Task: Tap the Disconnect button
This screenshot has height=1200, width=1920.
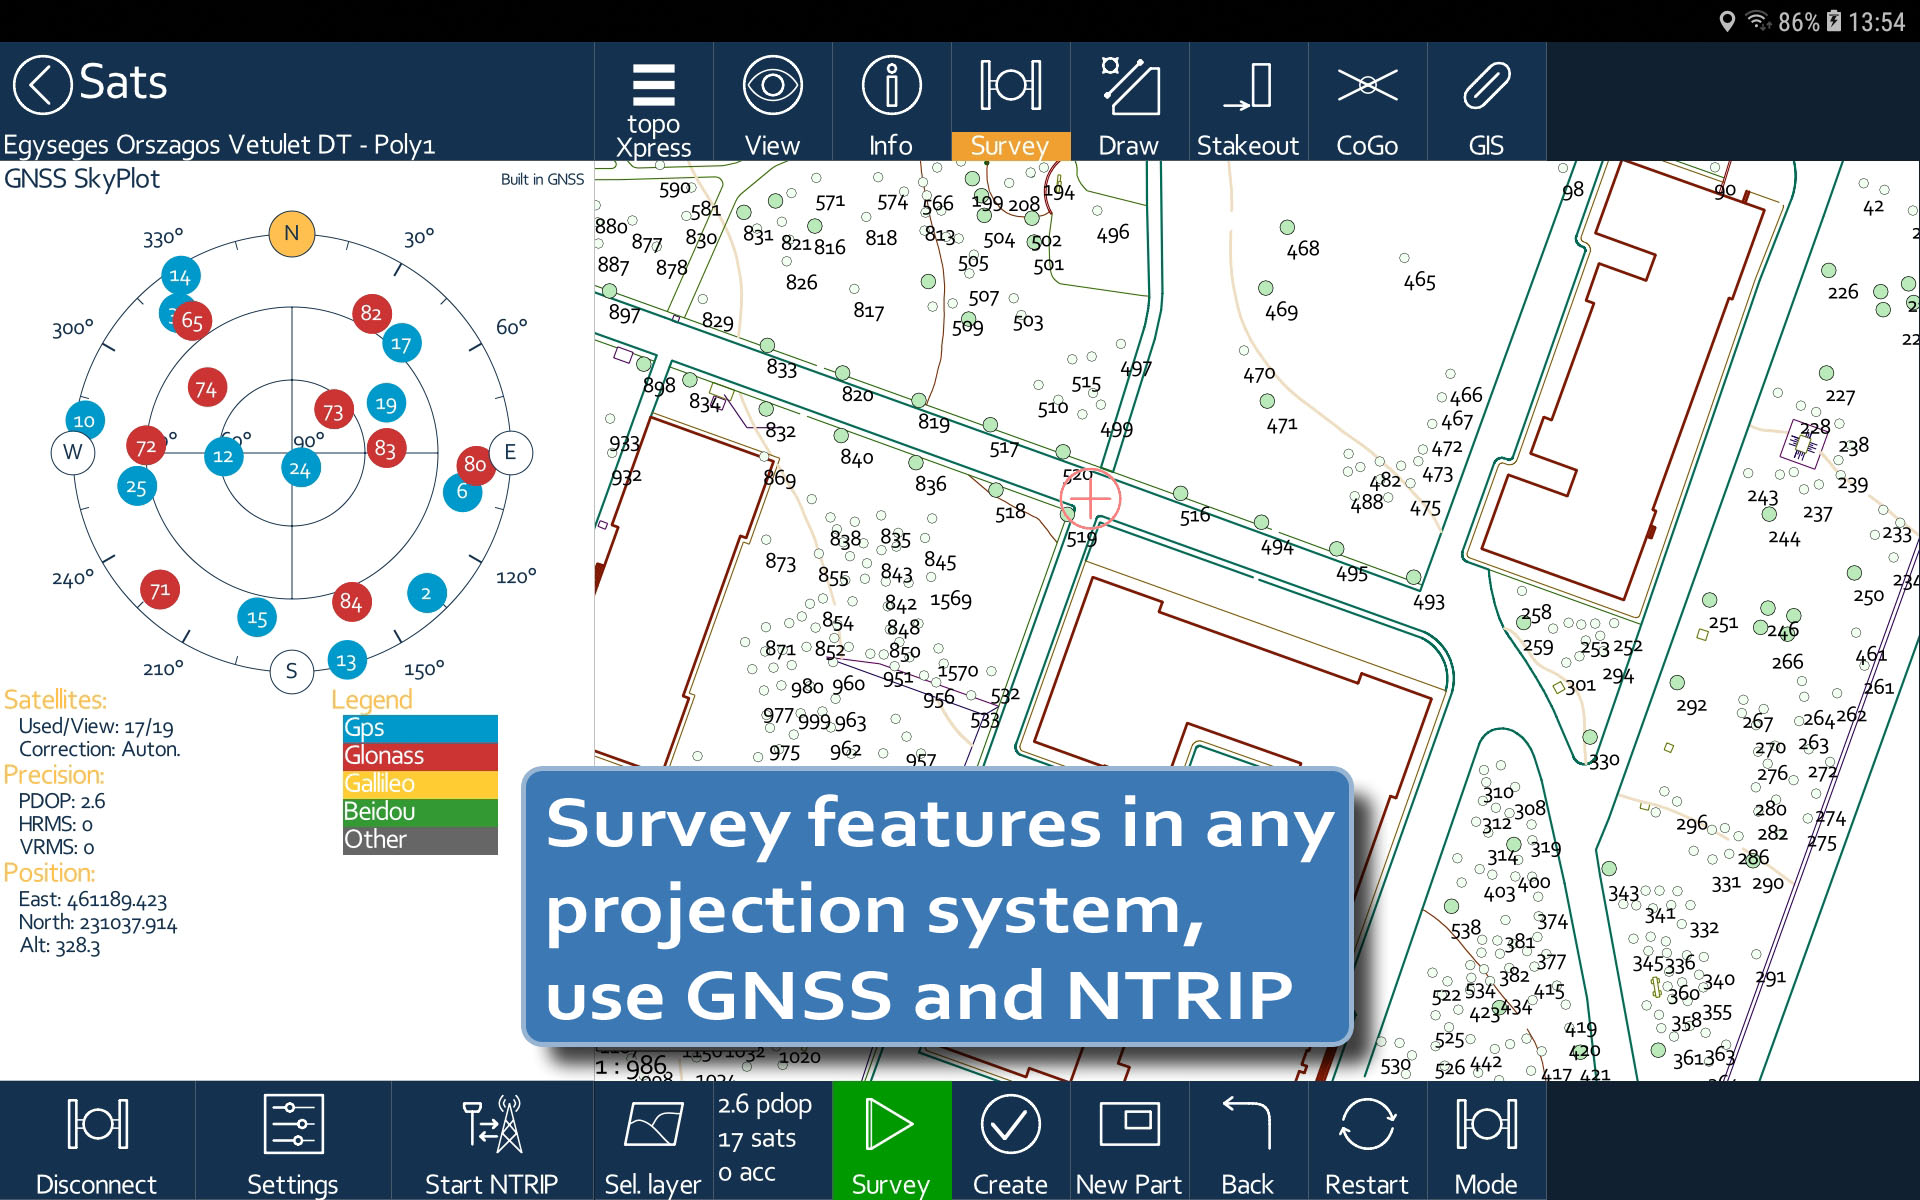Action: click(97, 1141)
